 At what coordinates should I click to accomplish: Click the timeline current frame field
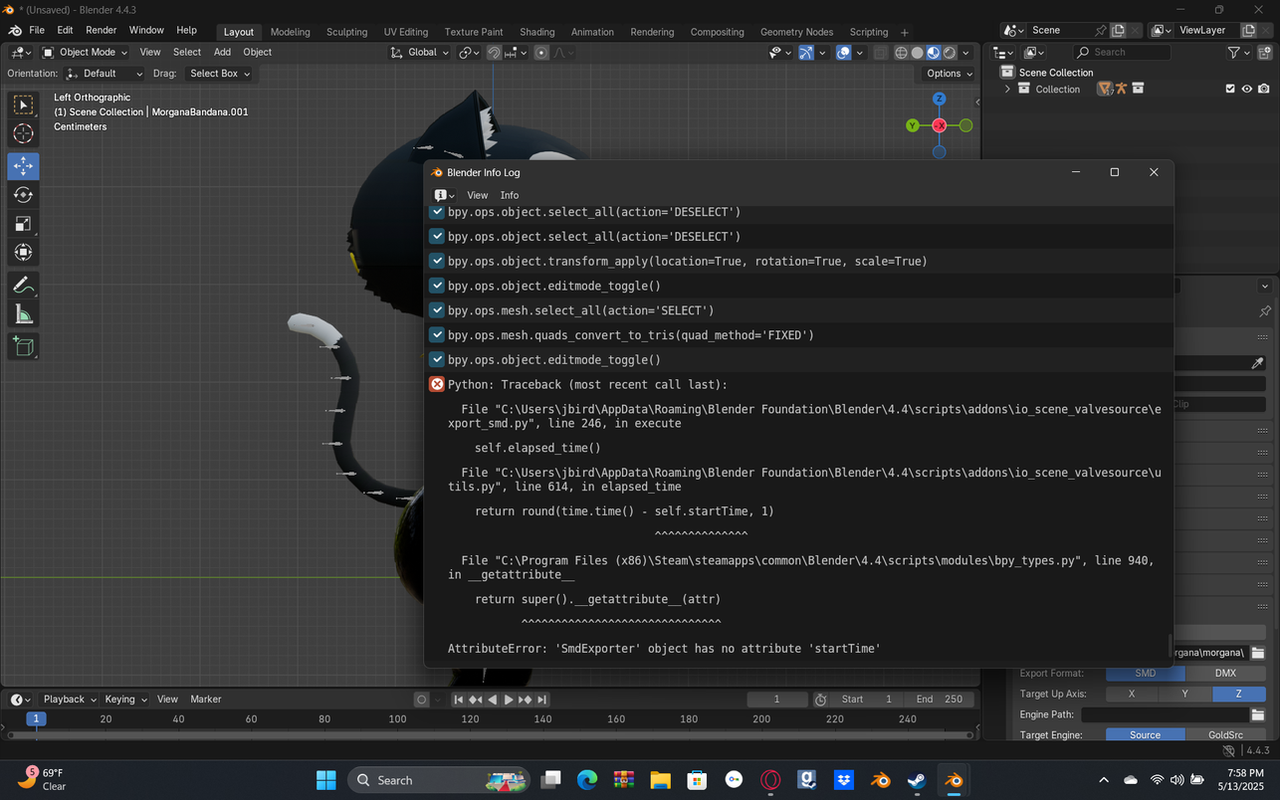coord(777,699)
